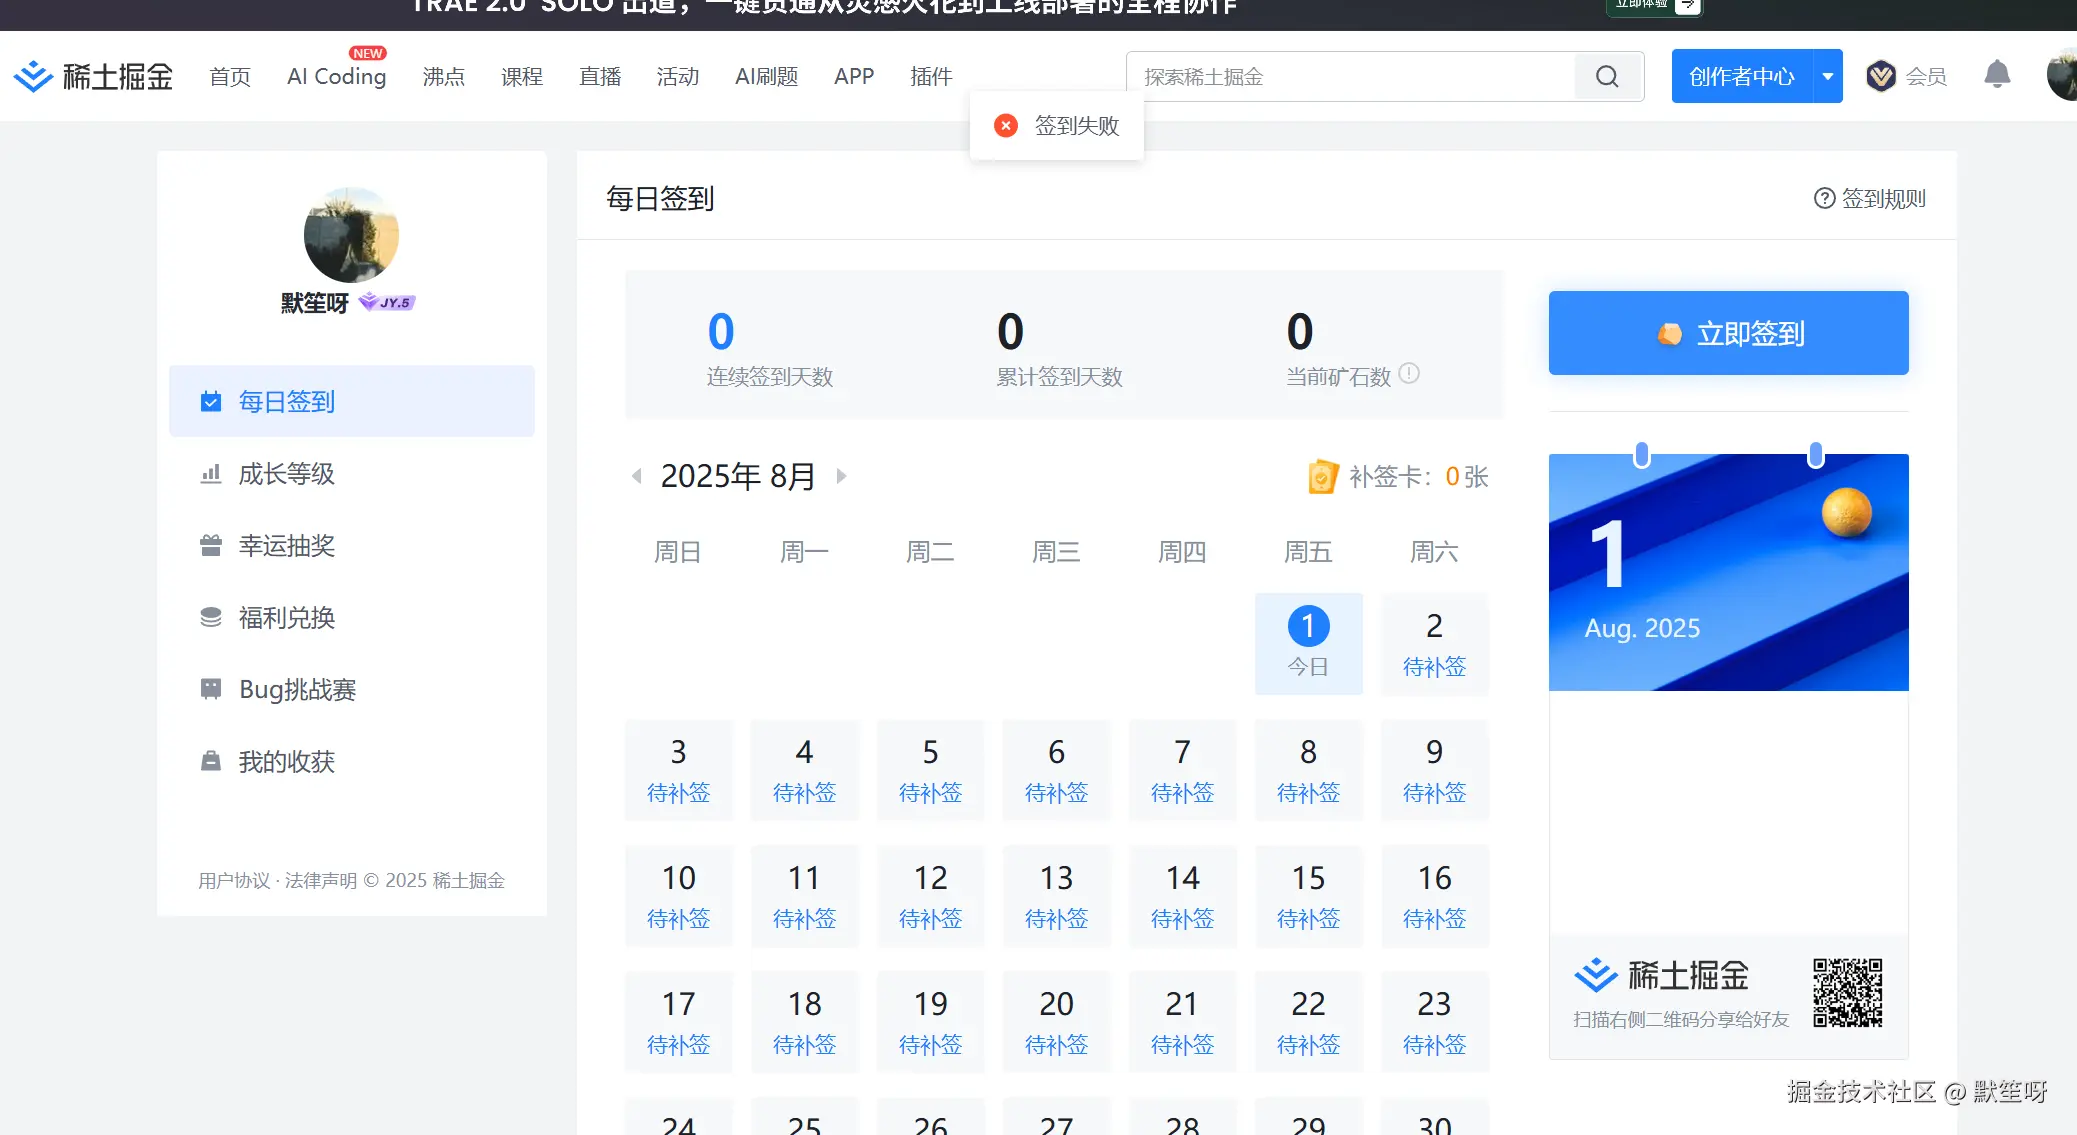This screenshot has height=1135, width=2077.
Task: Click the search magnifier icon
Action: (x=1607, y=76)
